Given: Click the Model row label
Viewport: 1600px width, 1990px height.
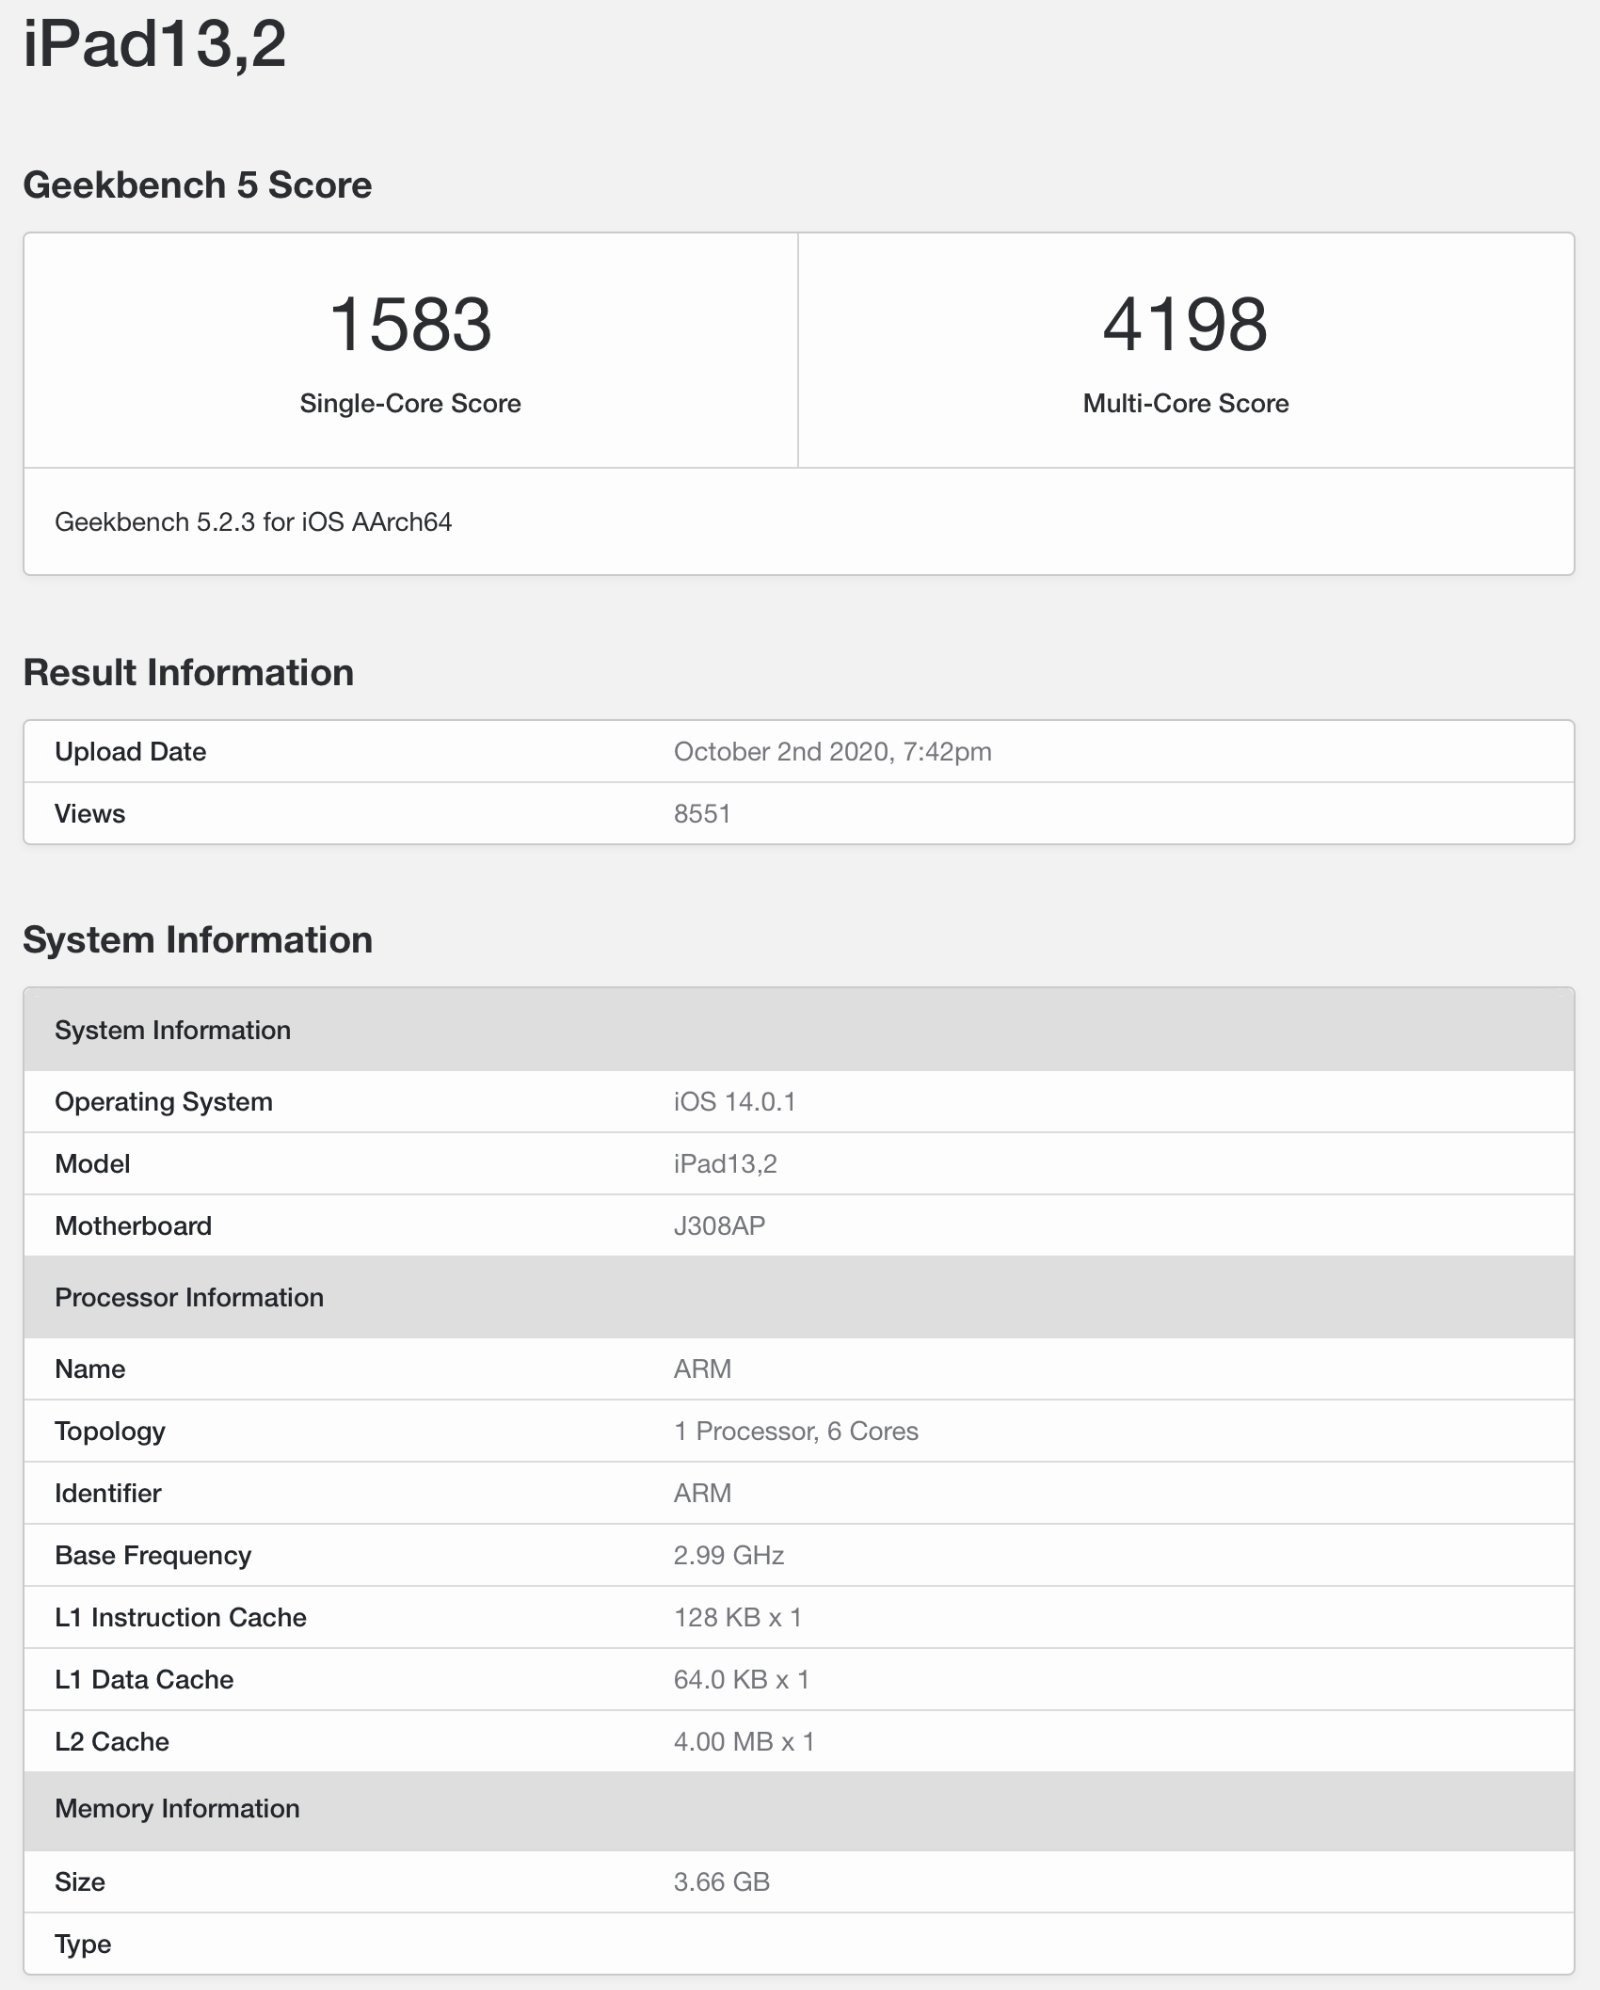Looking at the screenshot, I should (x=92, y=1164).
